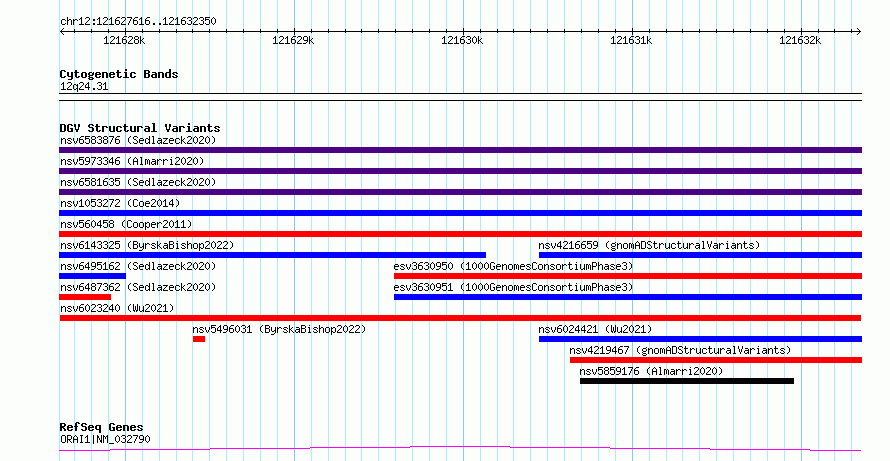
Task: Click the nsv560458 (Cooper2011) label
Action: point(126,224)
